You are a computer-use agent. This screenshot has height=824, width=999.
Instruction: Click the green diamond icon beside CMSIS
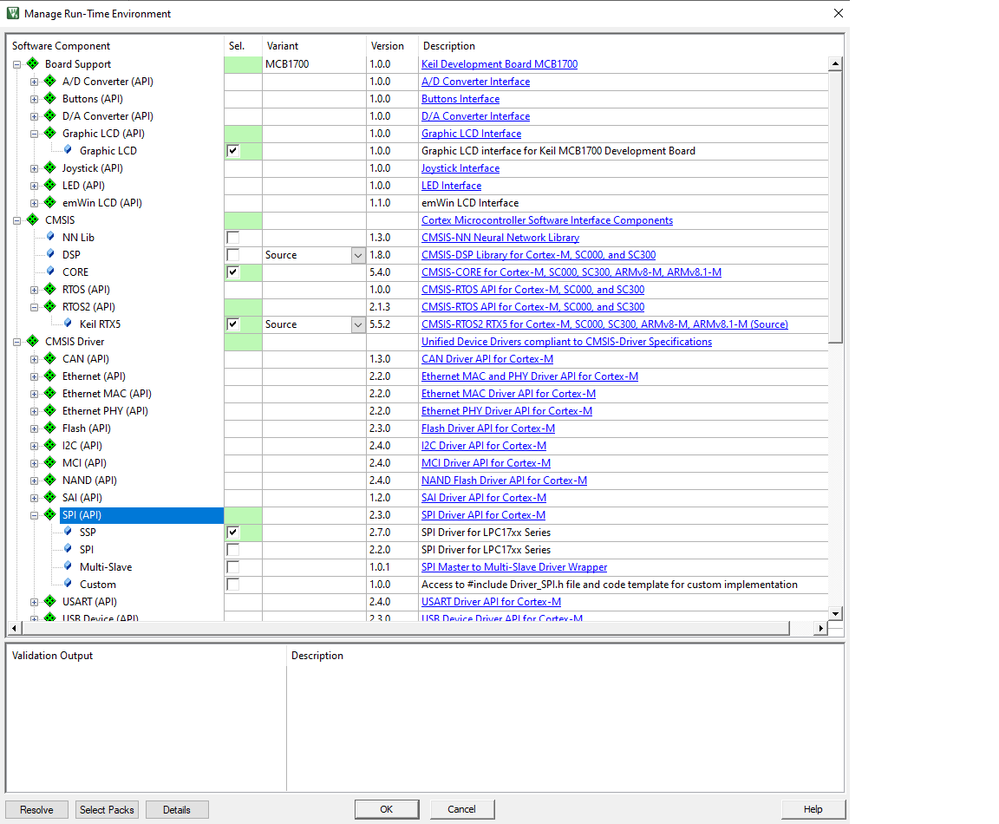pyautogui.click(x=32, y=219)
